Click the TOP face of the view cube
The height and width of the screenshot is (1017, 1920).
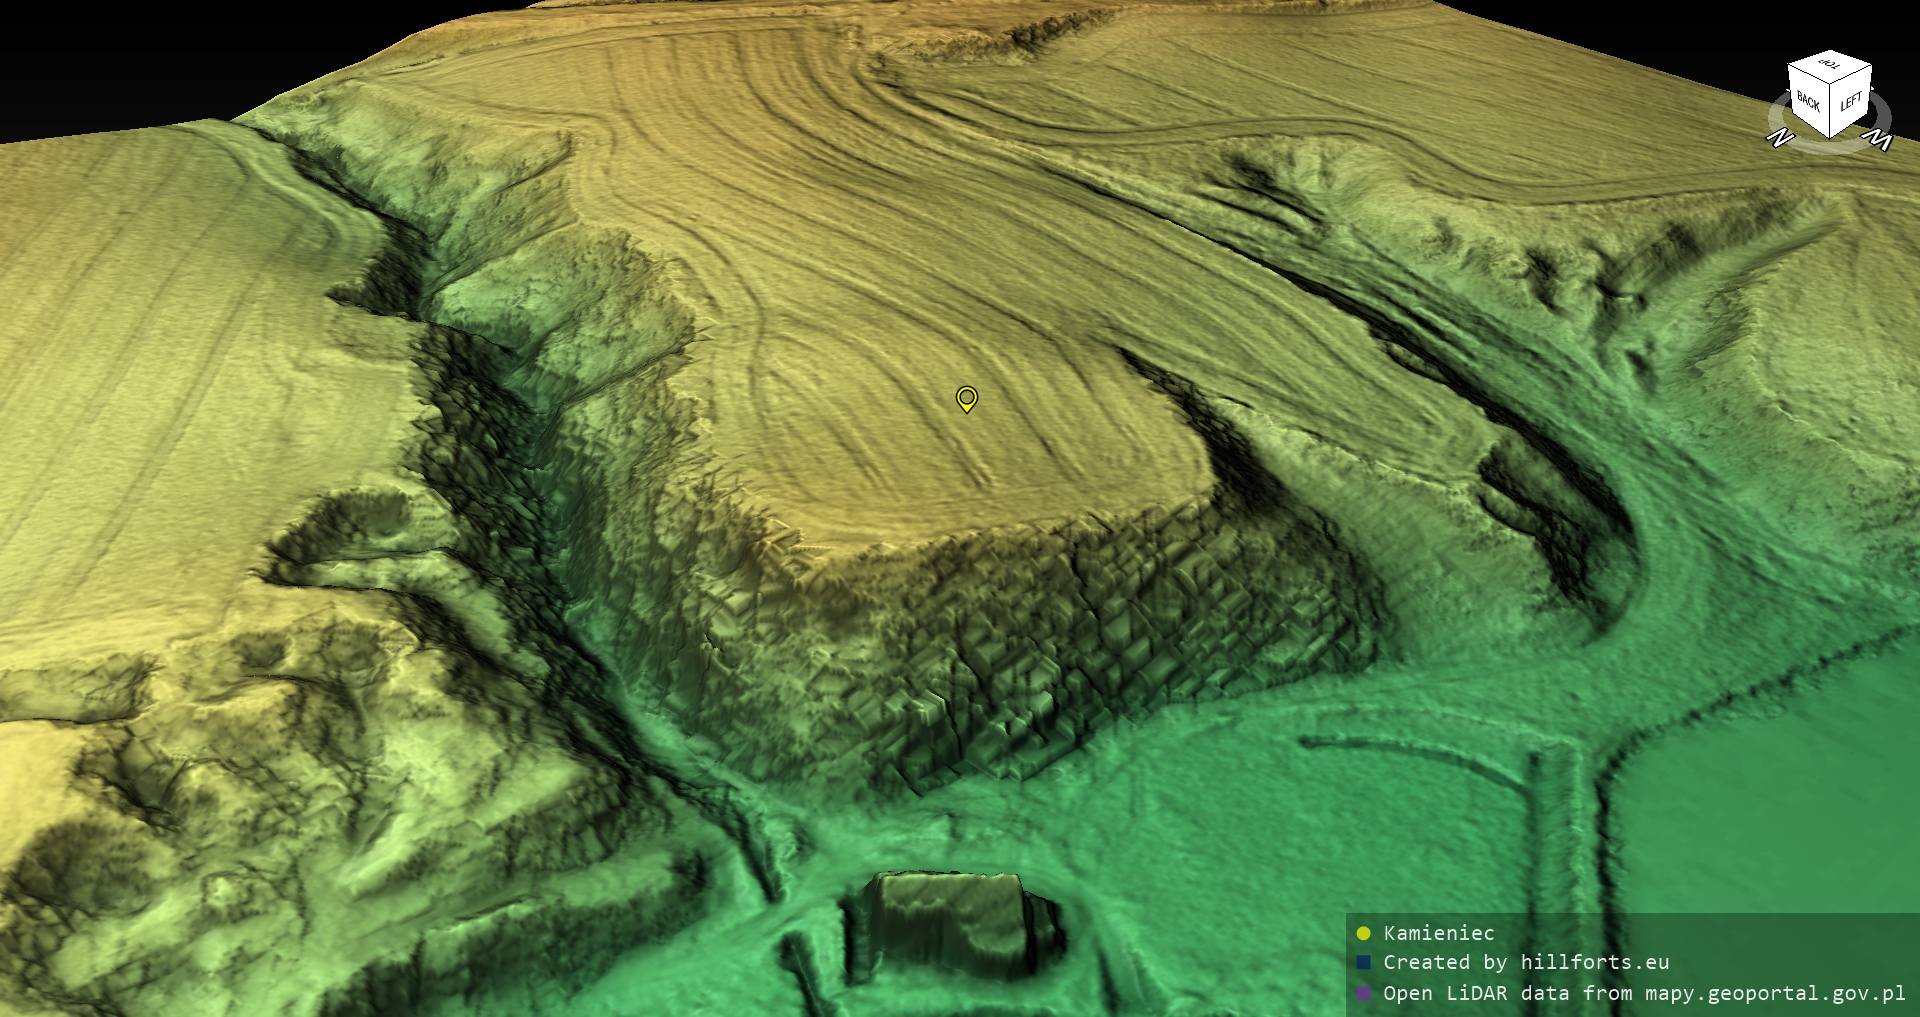tap(1830, 66)
